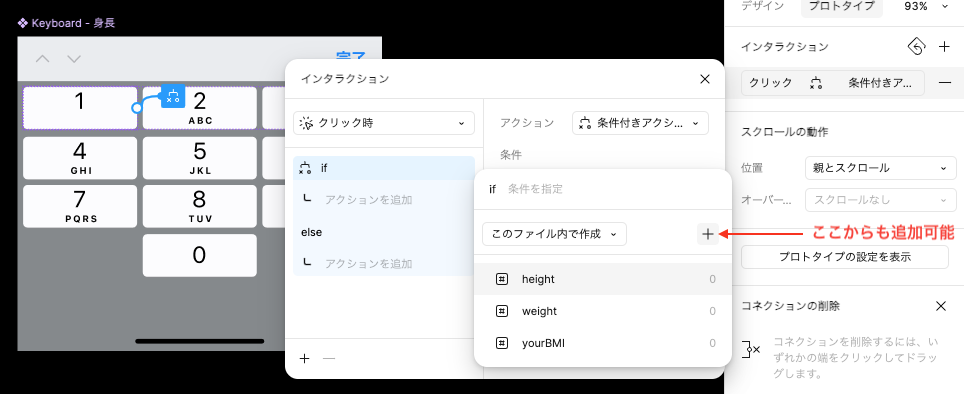Click the number variable icon next to yourBMI
Image resolution: width=964 pixels, height=394 pixels.
click(x=502, y=343)
